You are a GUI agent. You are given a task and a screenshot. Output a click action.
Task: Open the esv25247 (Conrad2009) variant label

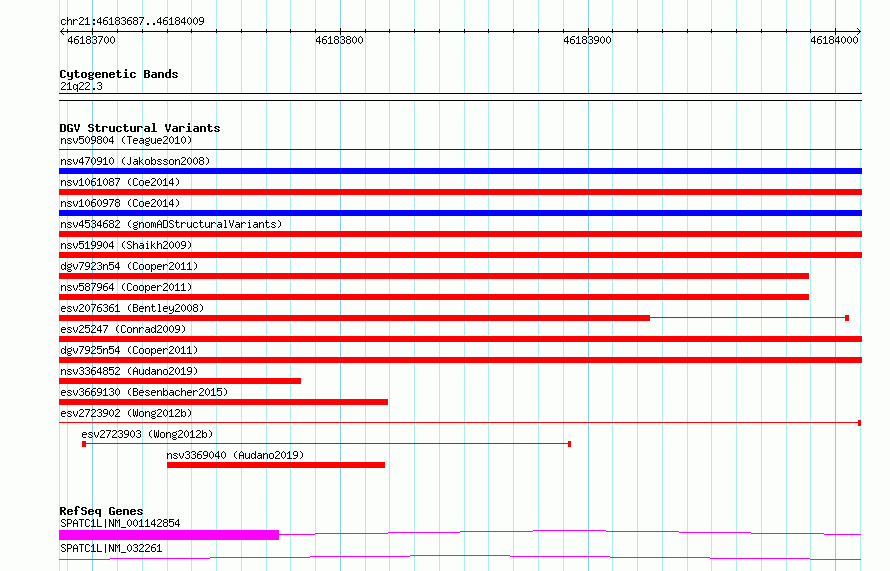click(x=123, y=329)
